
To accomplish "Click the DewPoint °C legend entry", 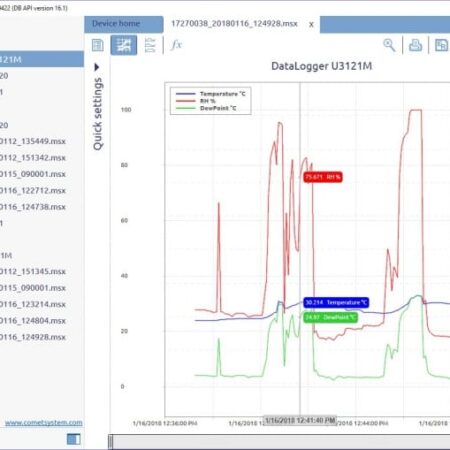I will coord(206,108).
